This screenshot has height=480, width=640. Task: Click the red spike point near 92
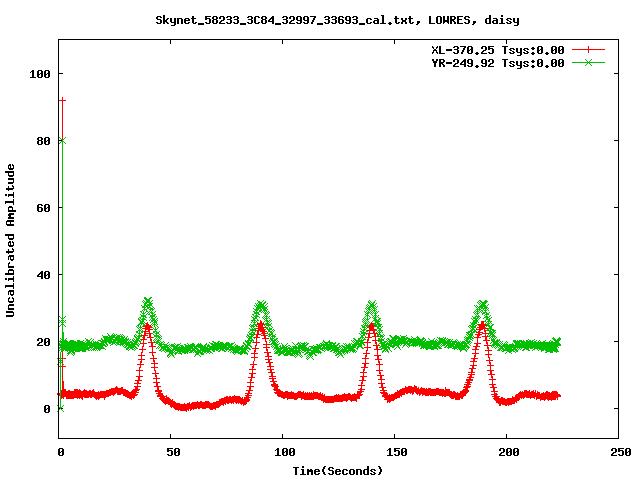coord(62,100)
